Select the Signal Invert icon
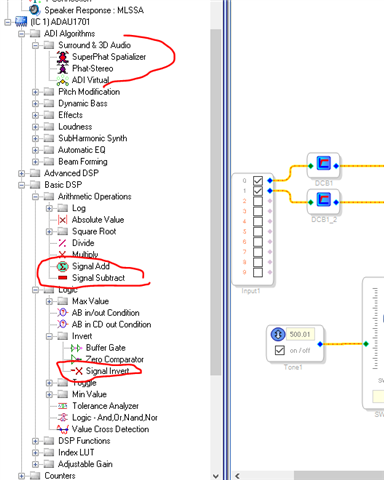Image resolution: width=384 pixels, height=480 pixels. point(77,371)
